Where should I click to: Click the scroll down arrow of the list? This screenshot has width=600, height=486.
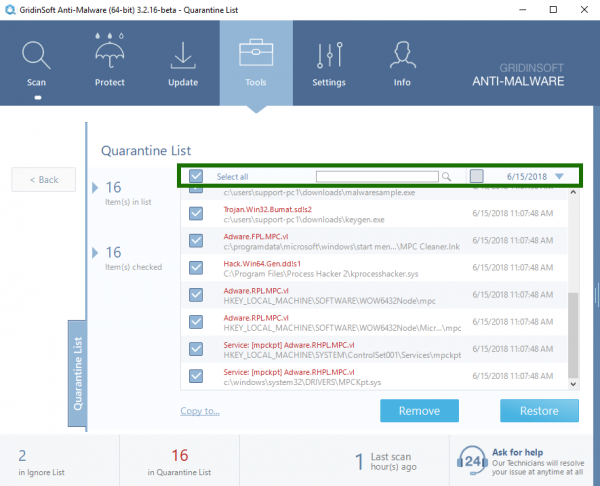coord(573,384)
